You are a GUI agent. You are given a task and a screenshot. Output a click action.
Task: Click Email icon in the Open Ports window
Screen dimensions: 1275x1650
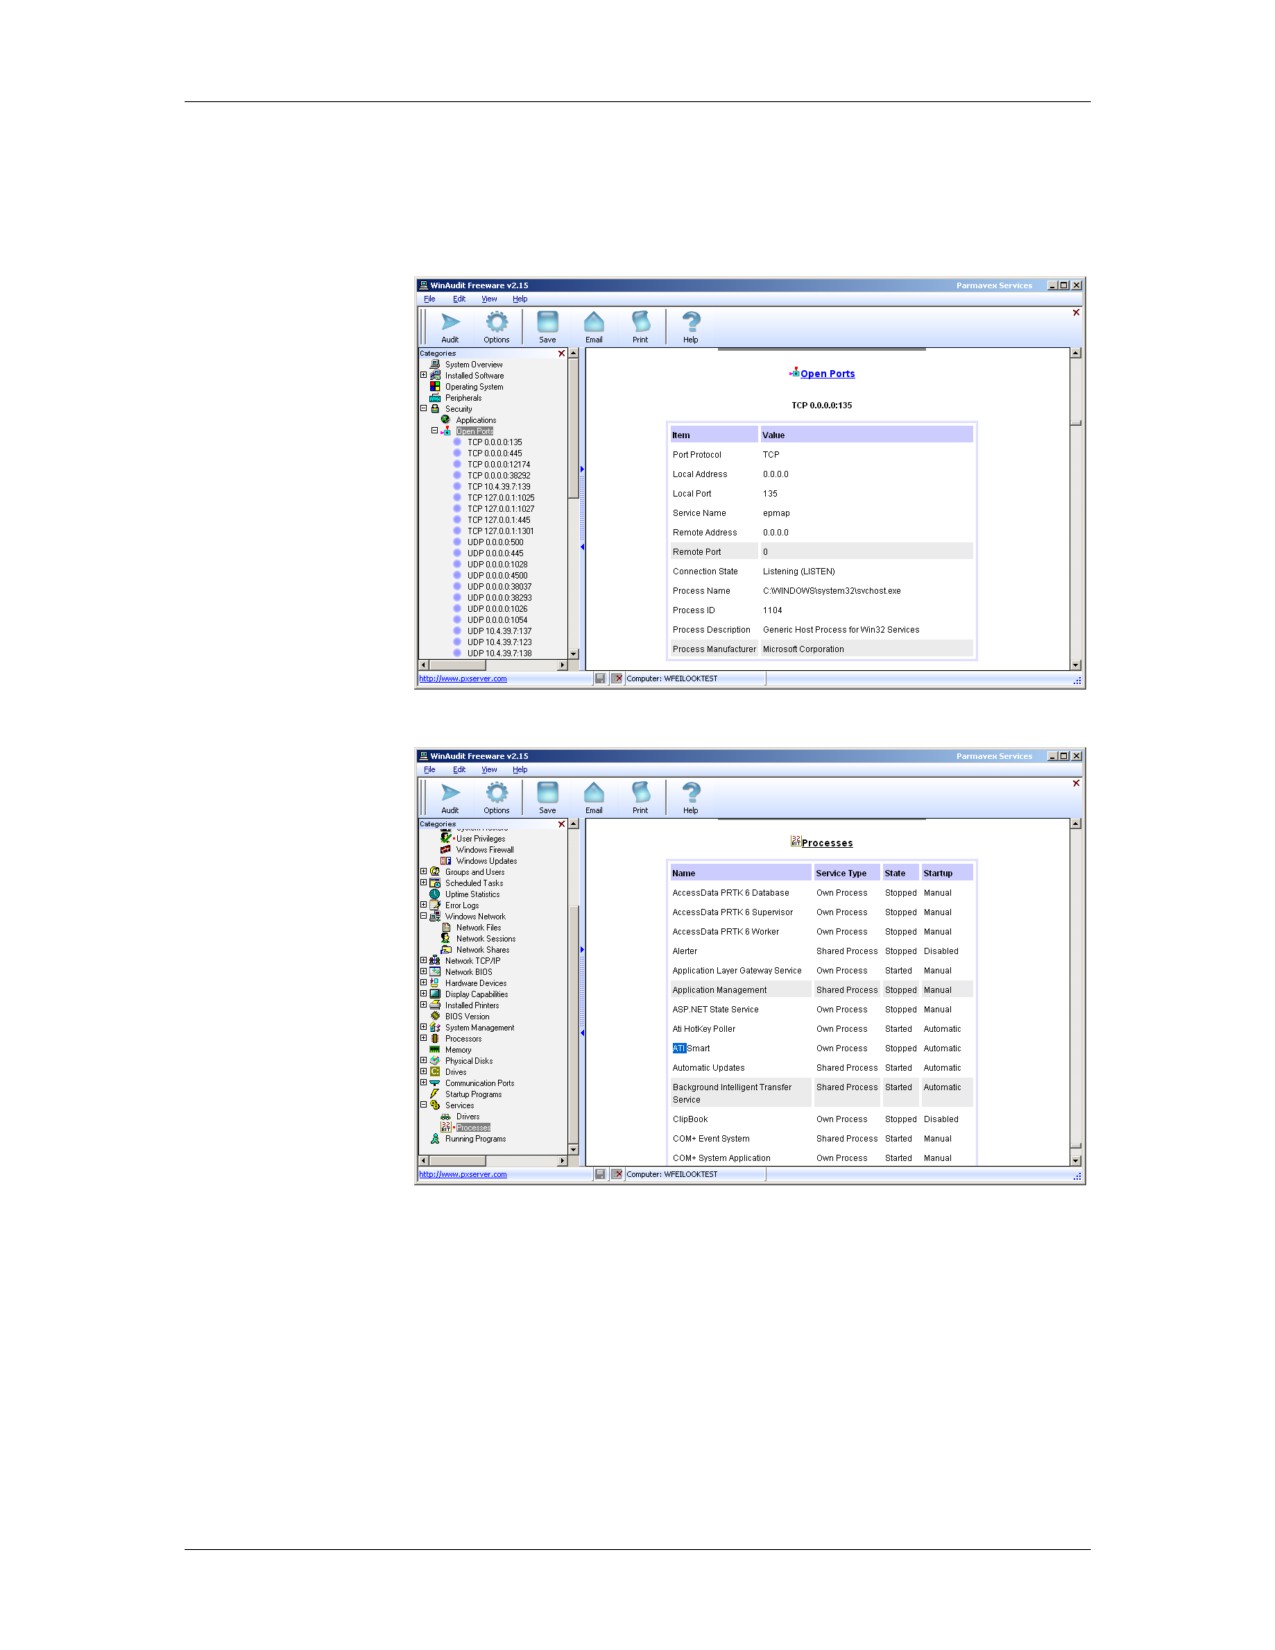click(594, 322)
